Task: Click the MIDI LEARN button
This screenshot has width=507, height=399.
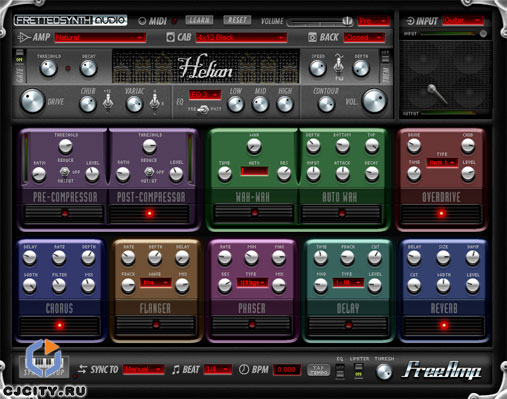Action: [x=199, y=20]
